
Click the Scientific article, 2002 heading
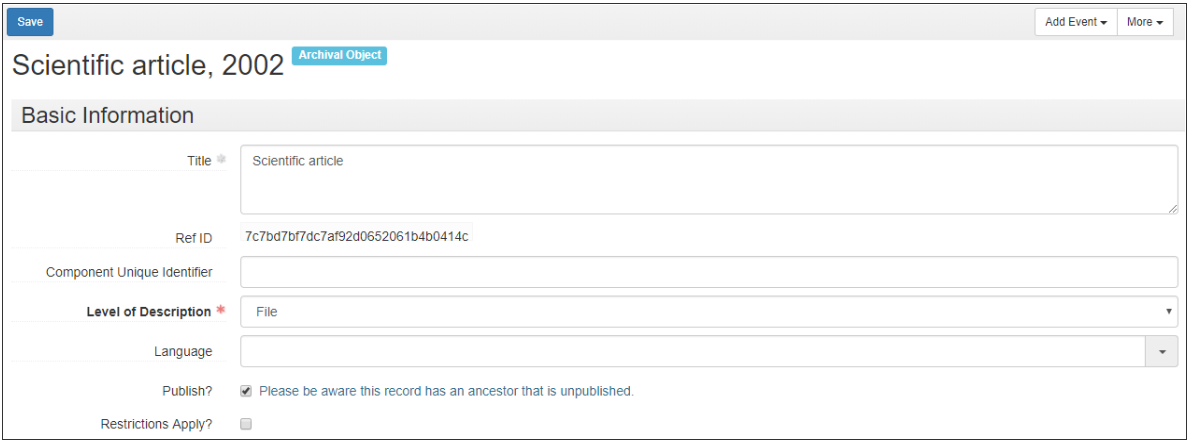(148, 66)
